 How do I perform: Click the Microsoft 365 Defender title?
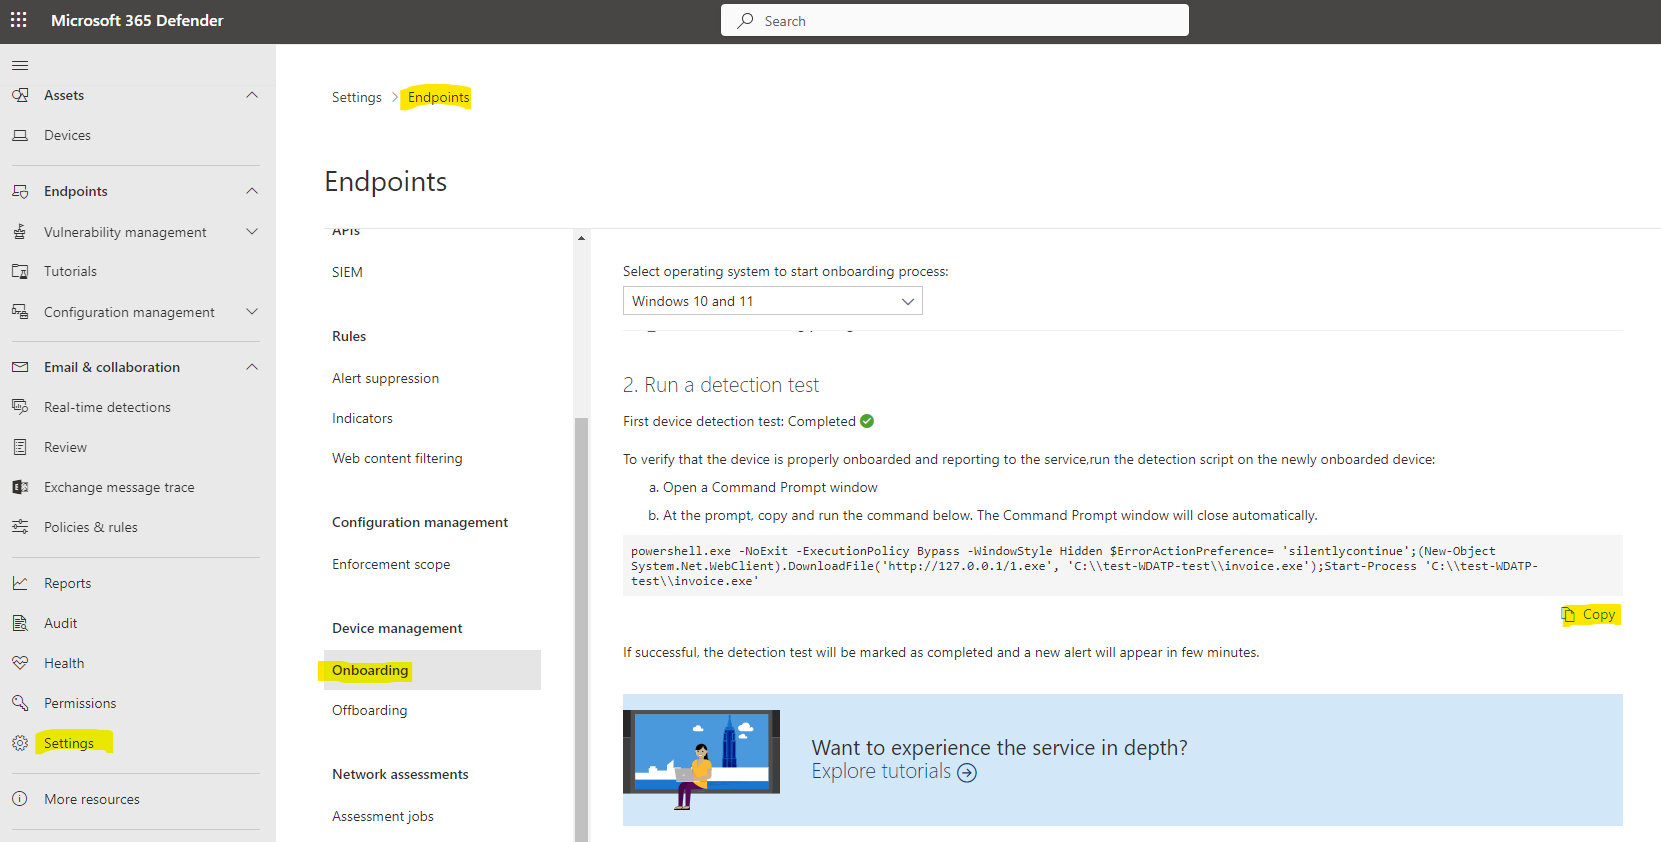pyautogui.click(x=137, y=20)
